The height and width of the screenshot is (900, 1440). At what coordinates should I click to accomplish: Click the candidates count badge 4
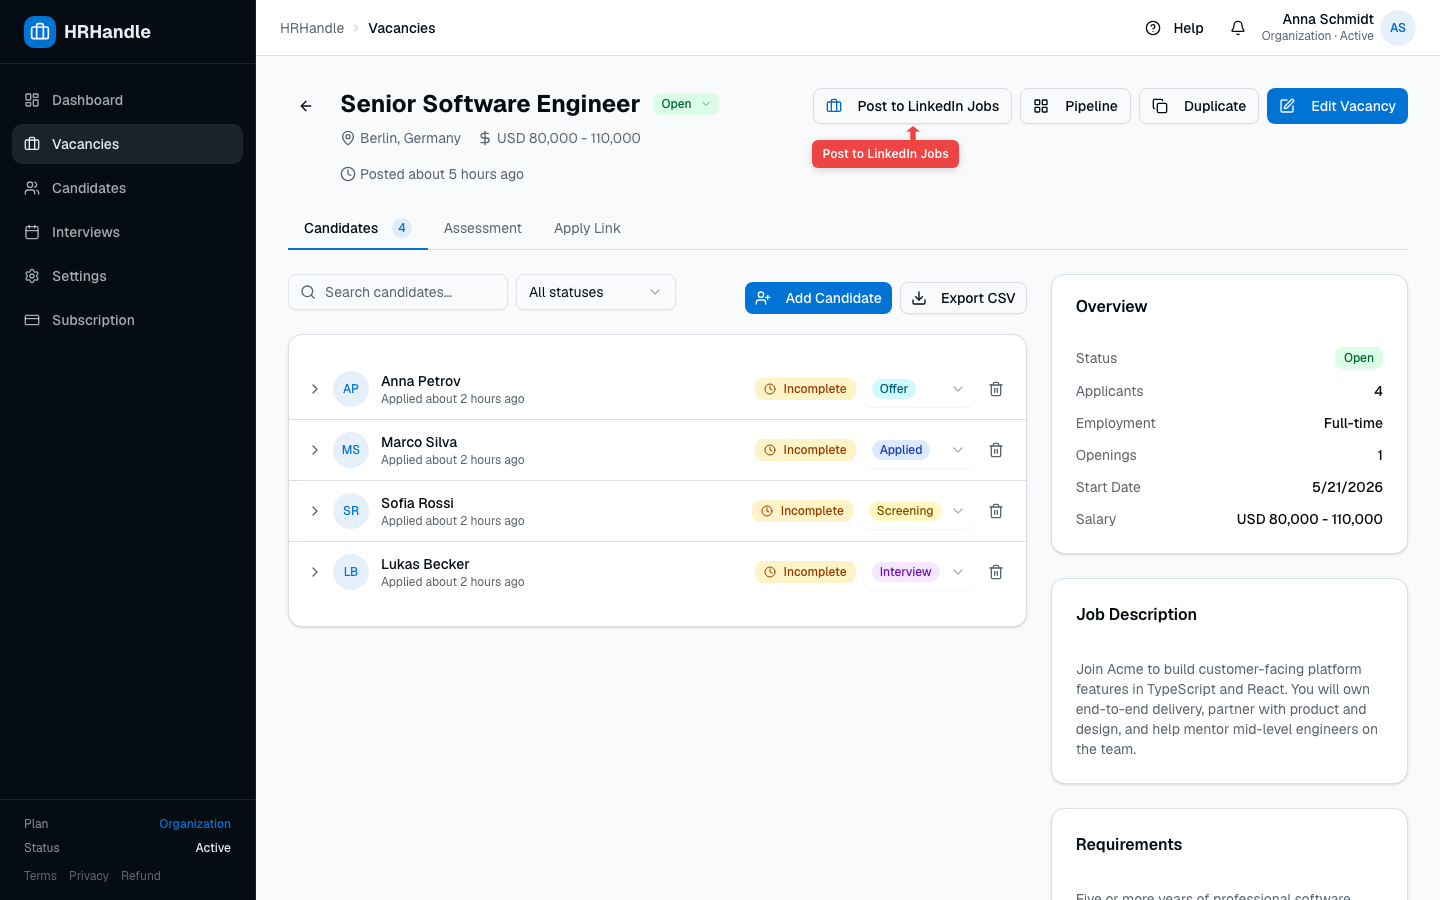[402, 228]
